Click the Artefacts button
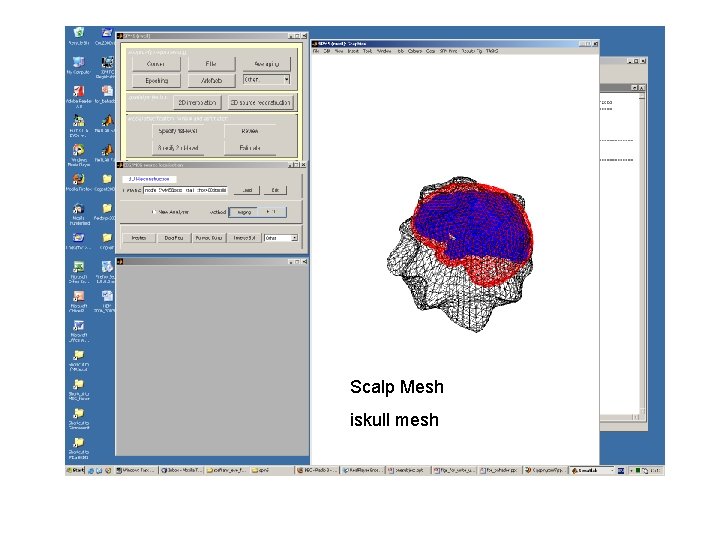720x540 pixels. [211, 80]
